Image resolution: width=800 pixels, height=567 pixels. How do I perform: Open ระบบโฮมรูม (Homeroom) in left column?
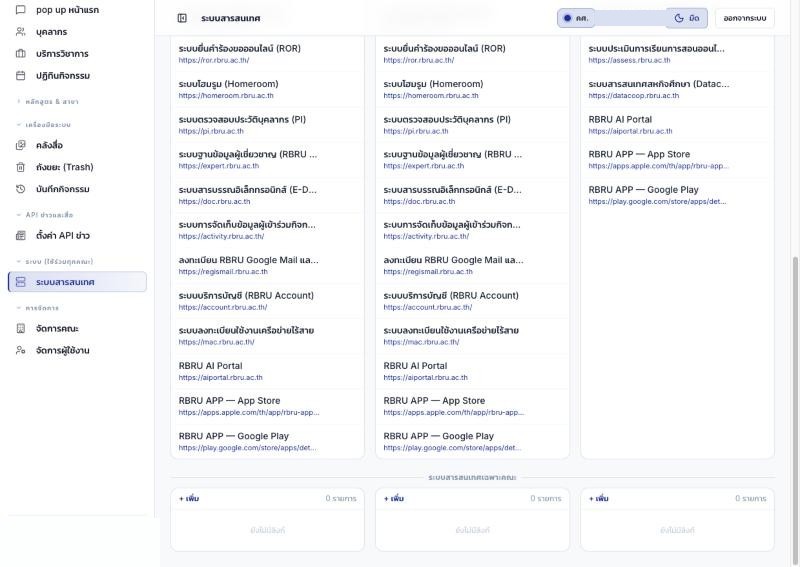pos(268,89)
